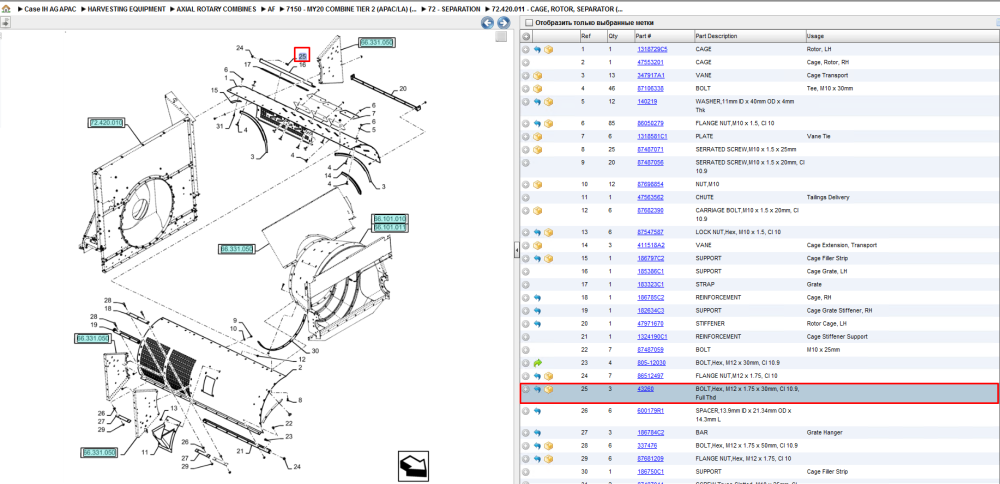
Task: Go to next figure with right arrow
Action: point(503,23)
